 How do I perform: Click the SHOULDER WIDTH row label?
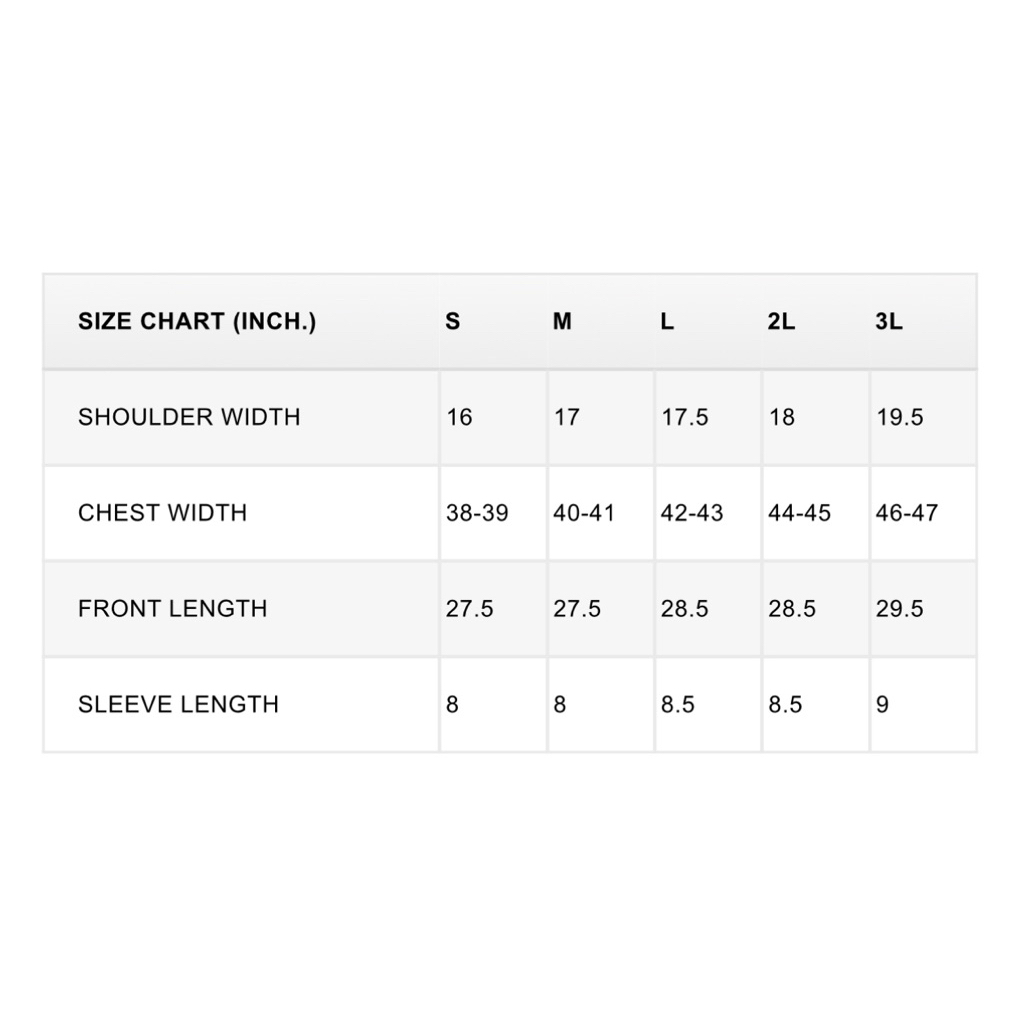click(x=189, y=417)
